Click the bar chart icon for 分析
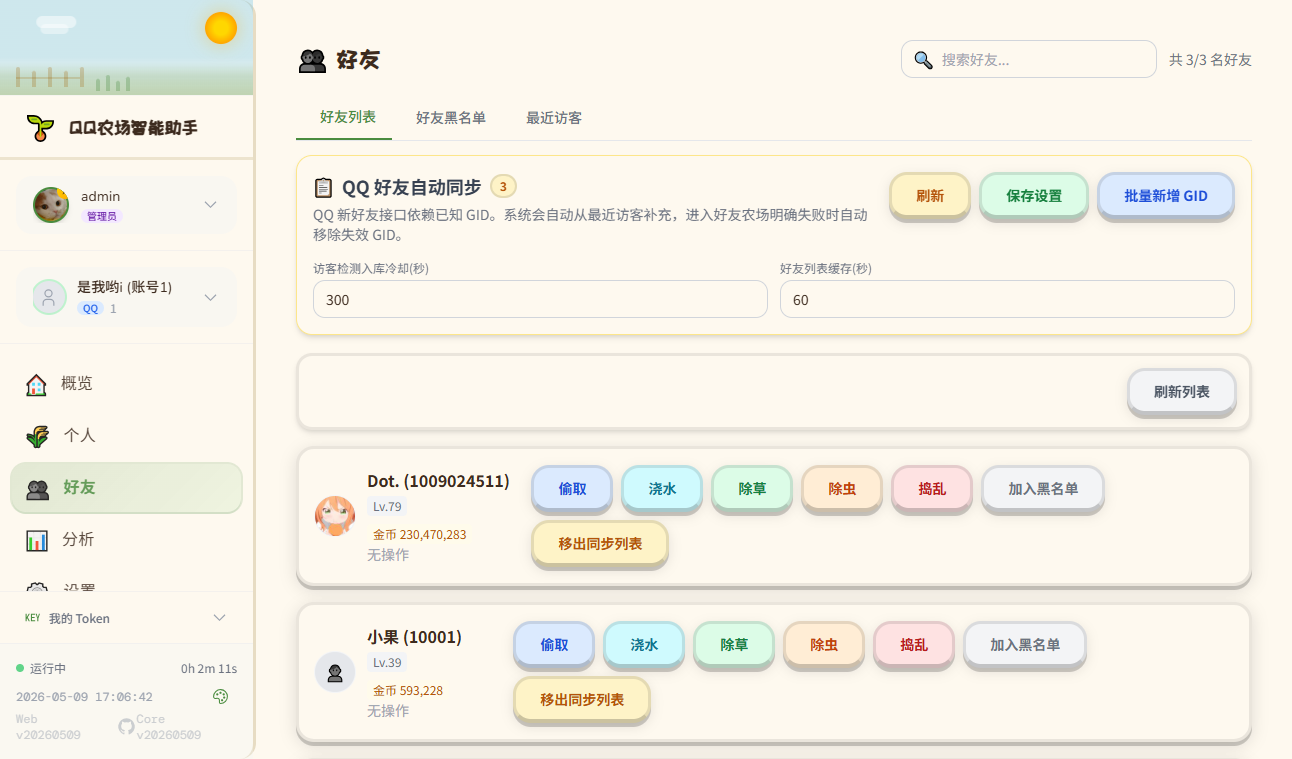Image resolution: width=1292 pixels, height=759 pixels. (x=37, y=540)
